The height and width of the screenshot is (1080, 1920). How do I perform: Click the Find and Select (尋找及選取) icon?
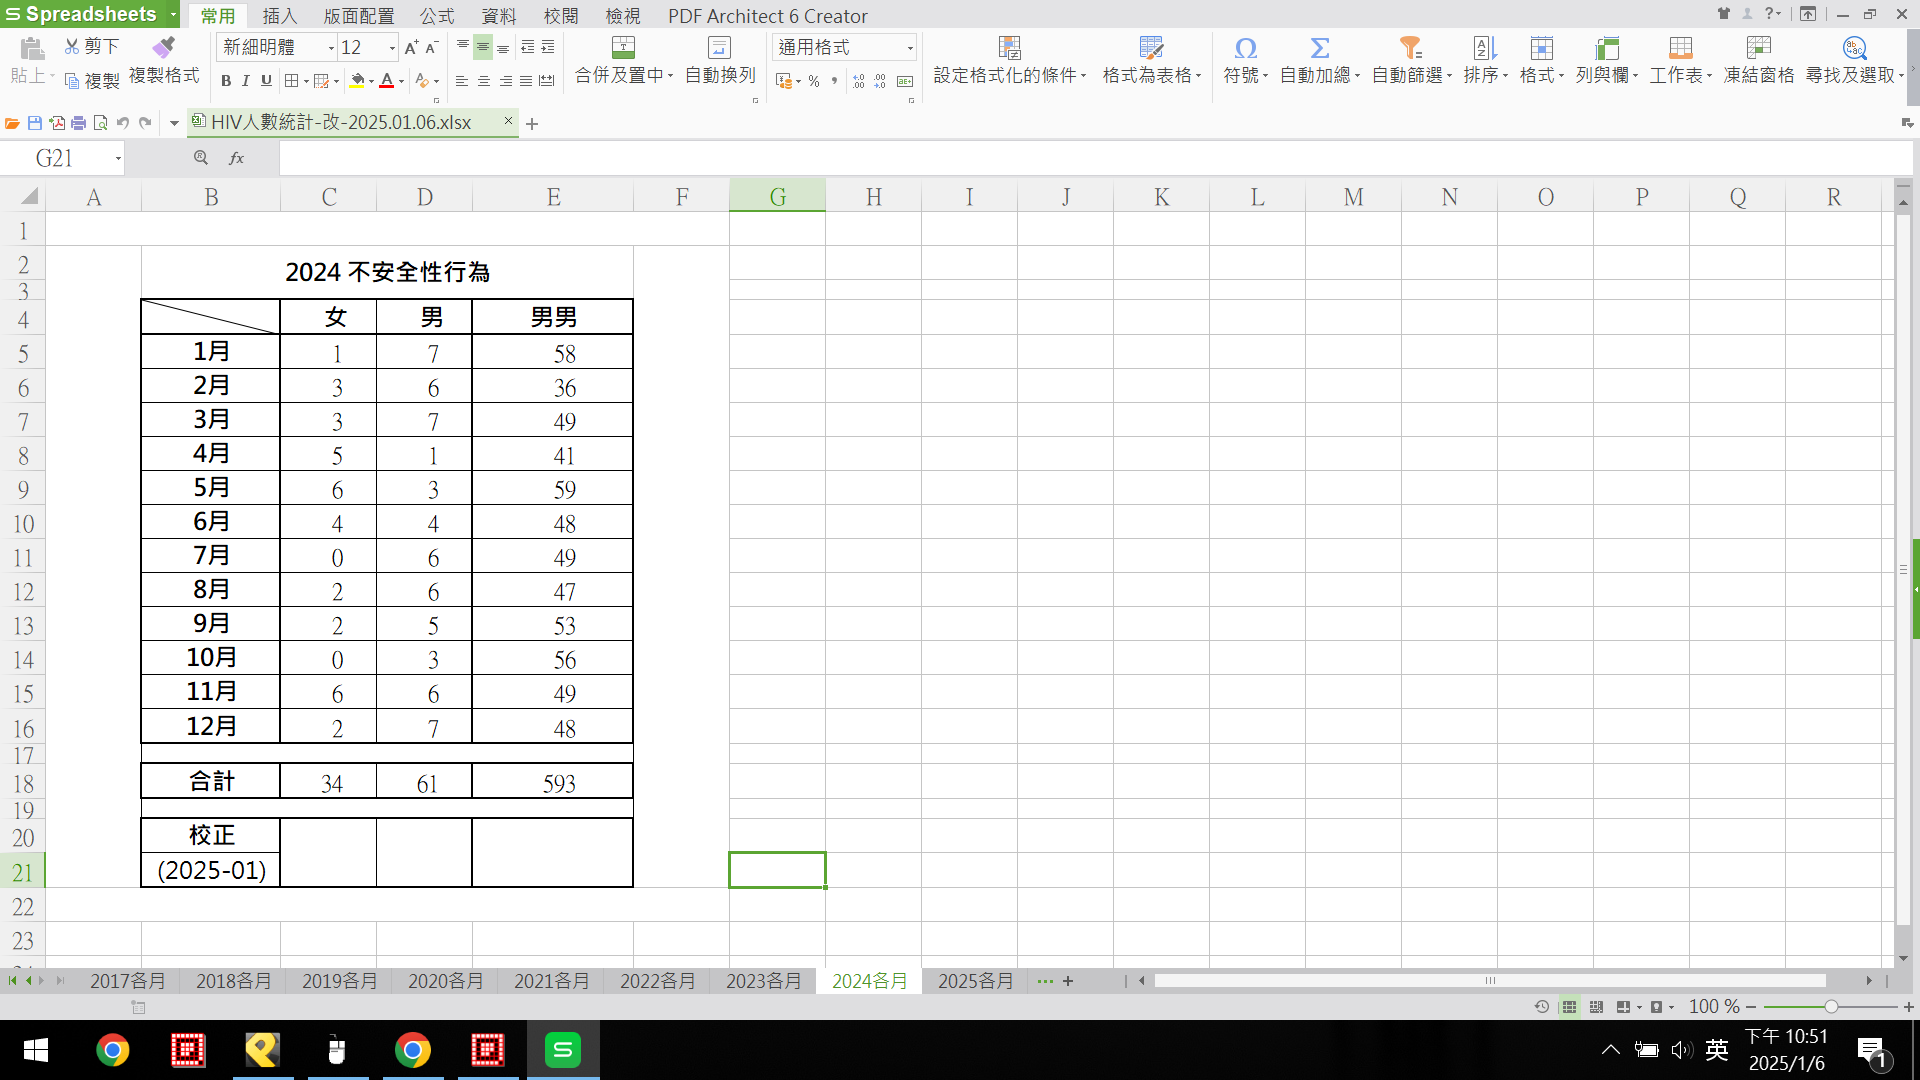pos(1854,48)
